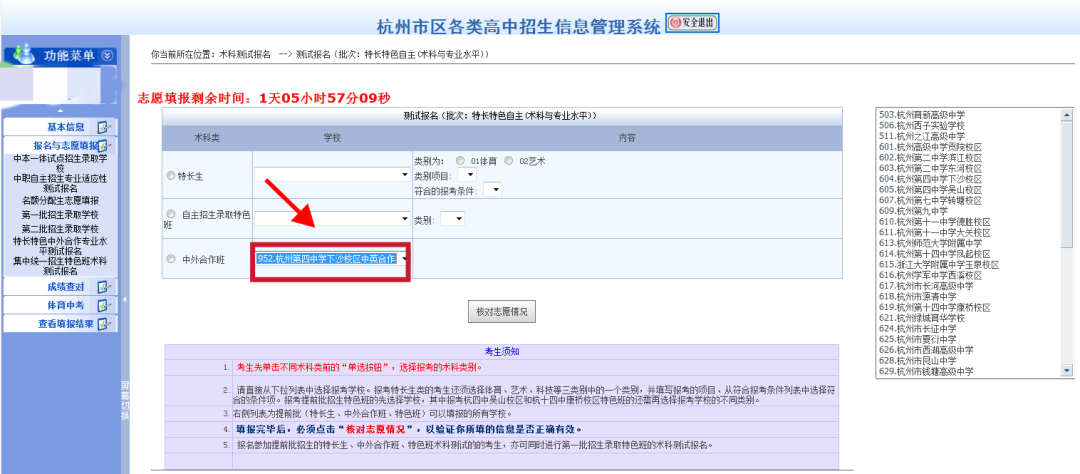This screenshot has width=1080, height=474.
Task: Click the small up arrow above 基本信息
Action: coord(59,110)
